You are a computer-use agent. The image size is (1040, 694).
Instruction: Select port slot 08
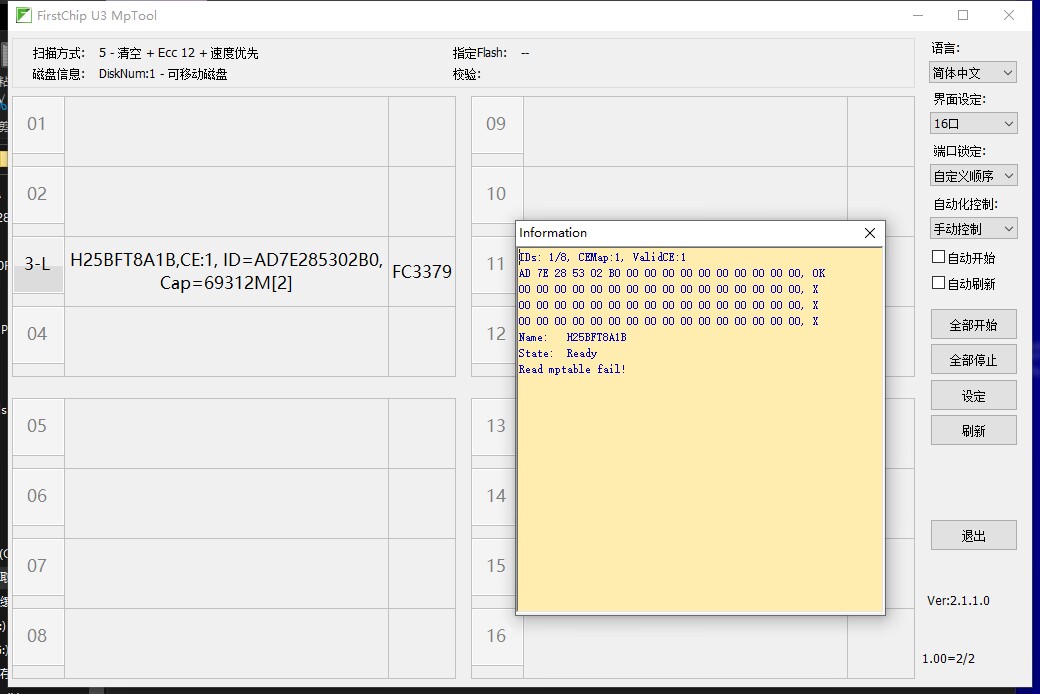point(38,636)
